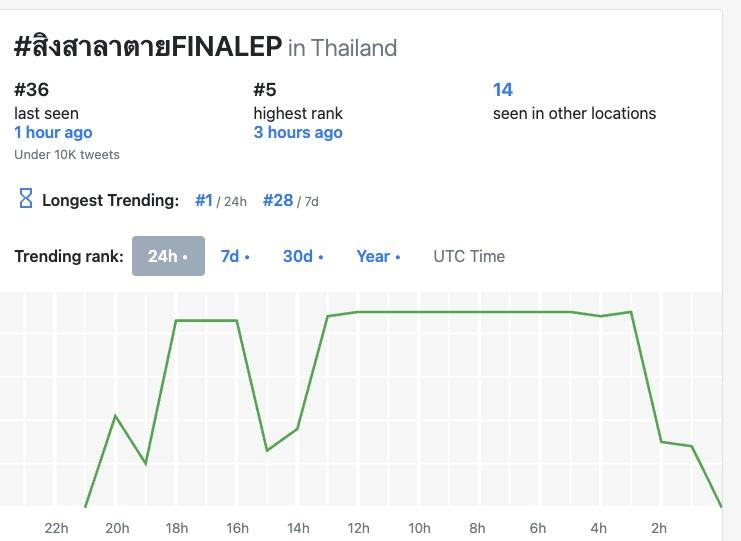Toggle the UTC Time setting
The height and width of the screenshot is (541, 741).
pyautogui.click(x=469, y=256)
